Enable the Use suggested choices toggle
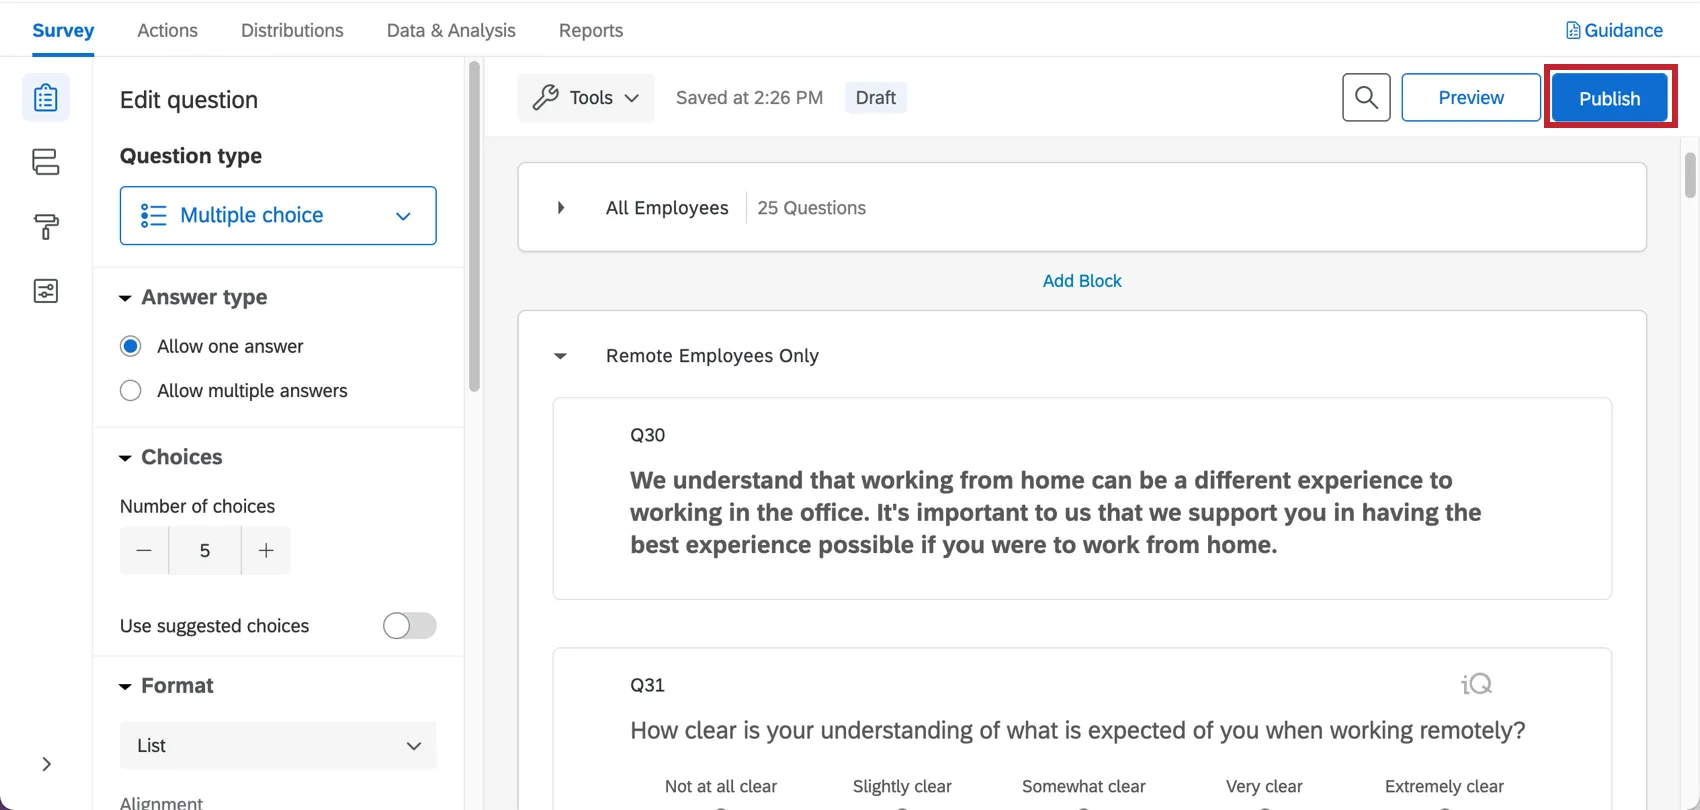This screenshot has width=1700, height=810. [x=409, y=626]
